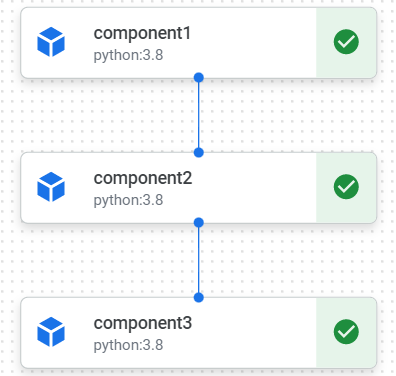The height and width of the screenshot is (376, 396).
Task: Click component2's green success checkmark
Action: pos(346,187)
